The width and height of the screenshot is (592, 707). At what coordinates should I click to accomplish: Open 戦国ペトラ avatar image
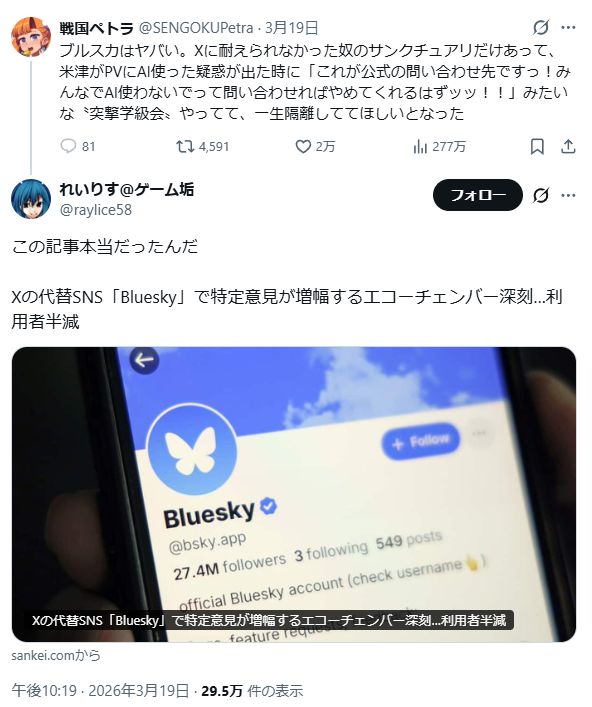tap(31, 37)
